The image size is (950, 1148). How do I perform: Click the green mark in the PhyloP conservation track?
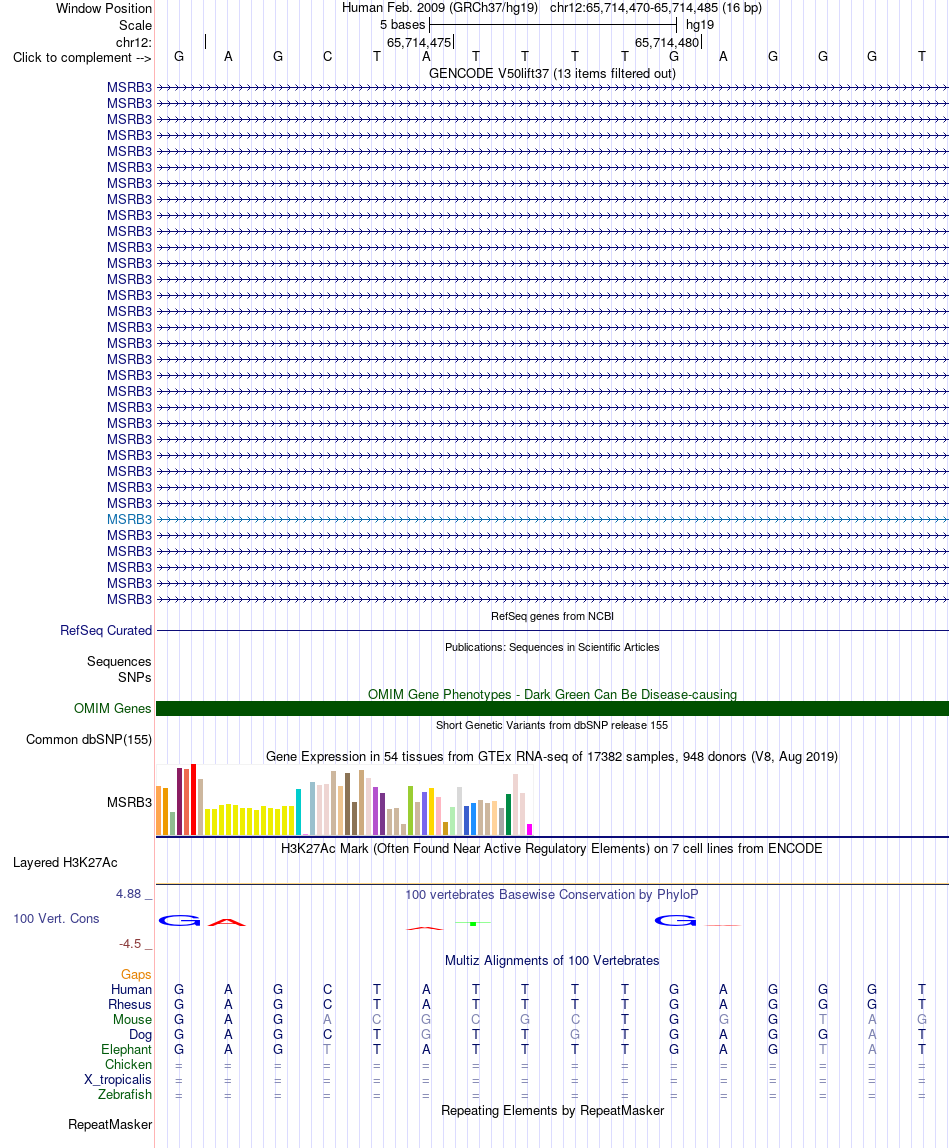(473, 923)
